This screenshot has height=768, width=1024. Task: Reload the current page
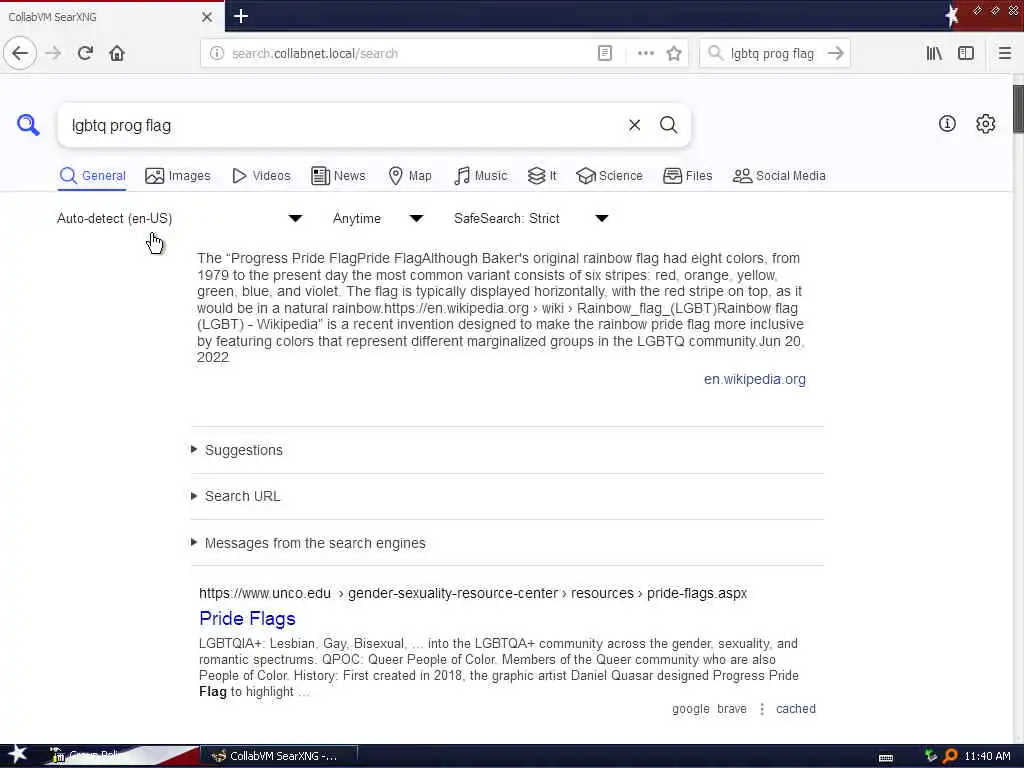(85, 53)
